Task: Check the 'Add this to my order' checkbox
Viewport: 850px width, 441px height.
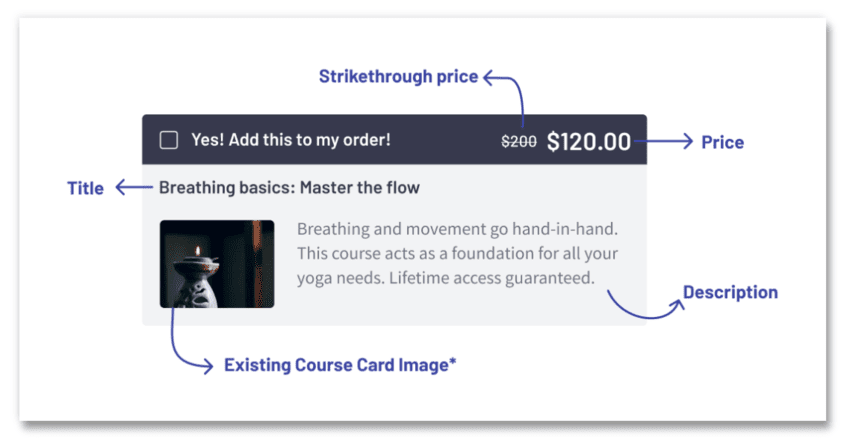Action: 169,140
